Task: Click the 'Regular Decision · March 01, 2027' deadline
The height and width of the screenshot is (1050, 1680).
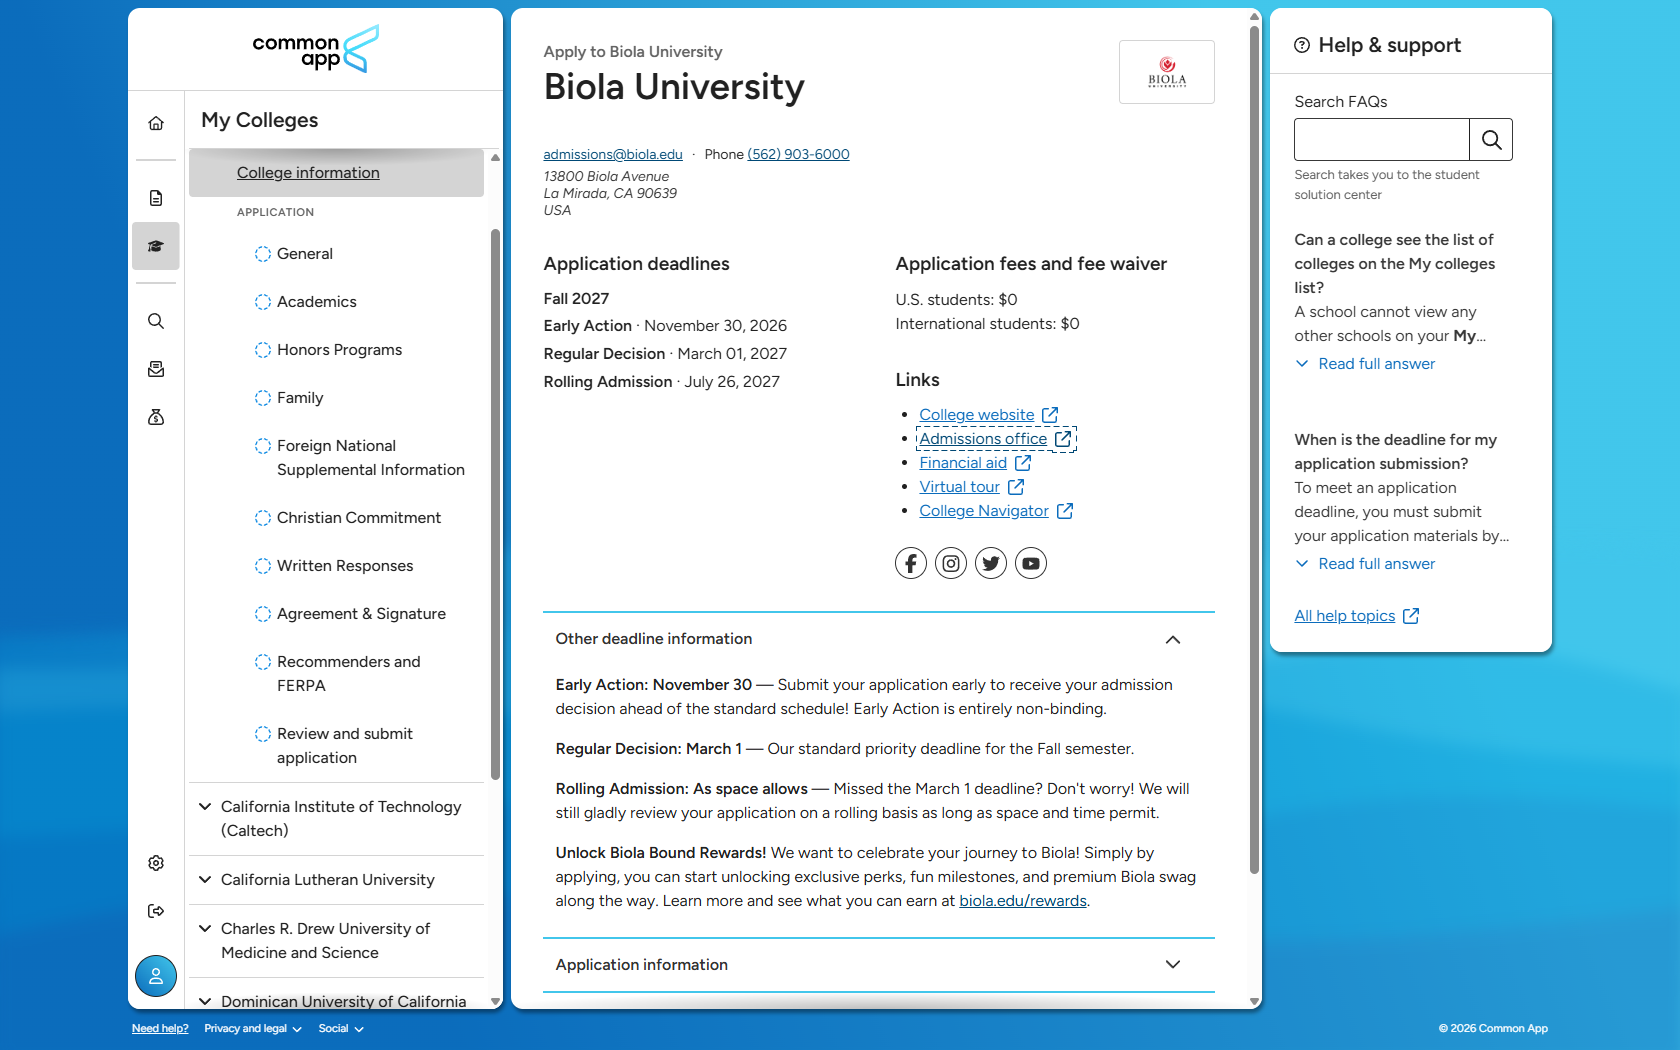Action: point(665,354)
